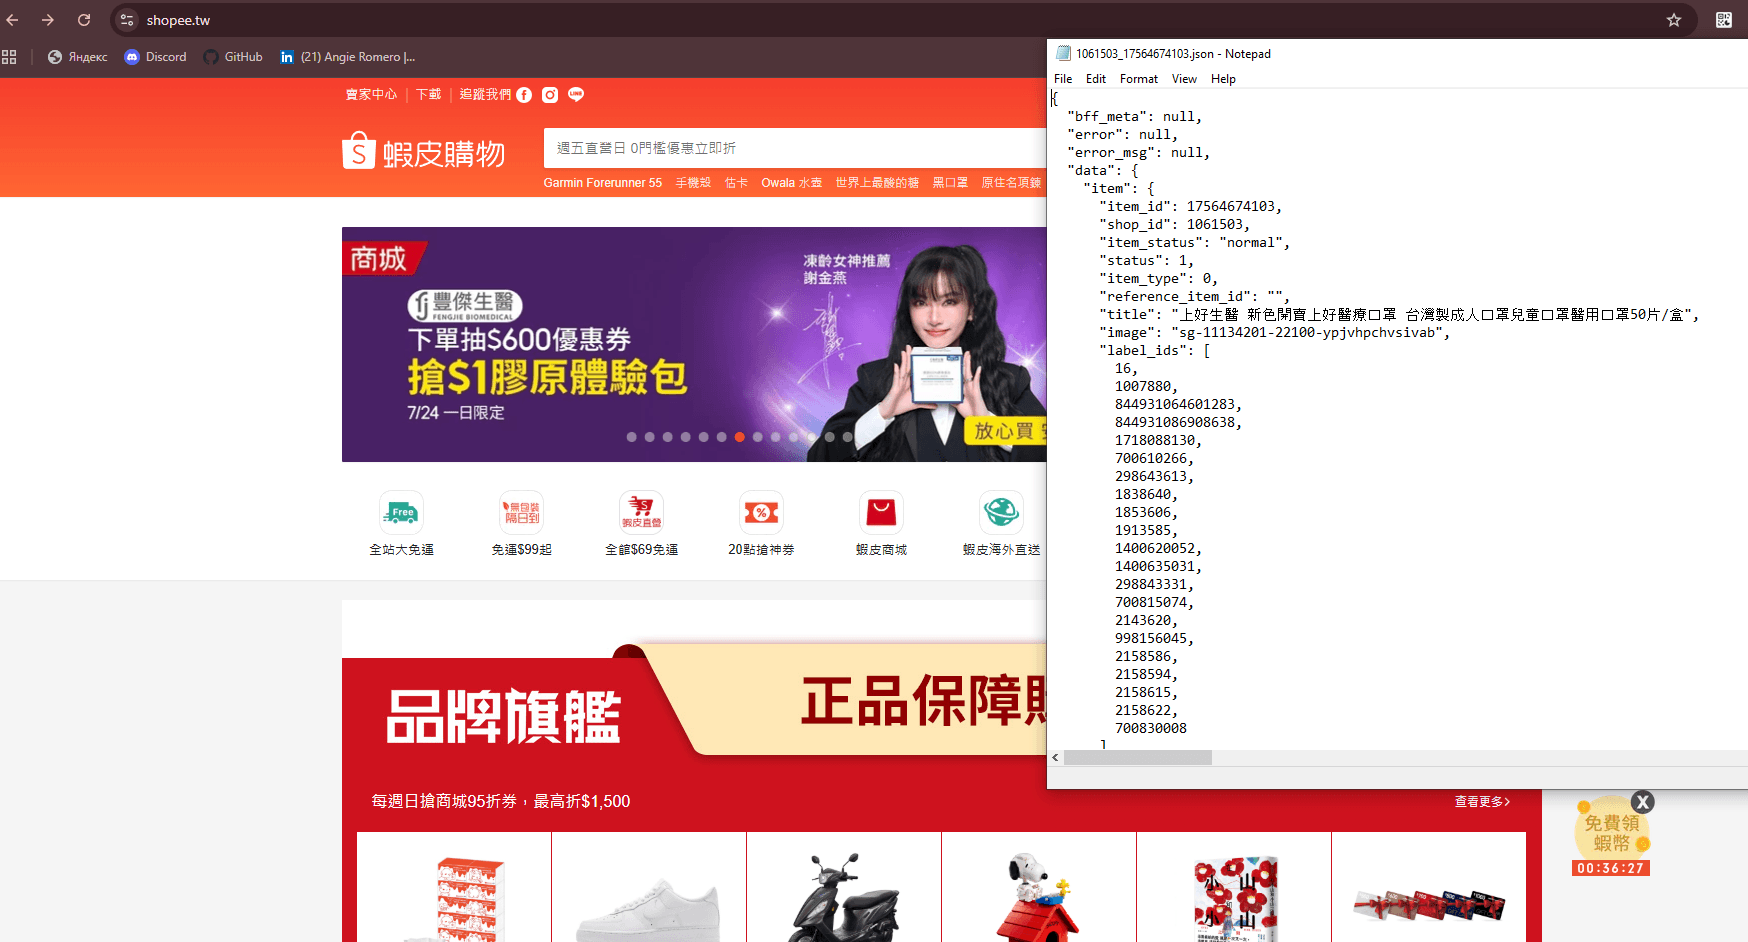The image size is (1748, 942).
Task: Select the 手機殼 search suggestion
Action: 693,183
